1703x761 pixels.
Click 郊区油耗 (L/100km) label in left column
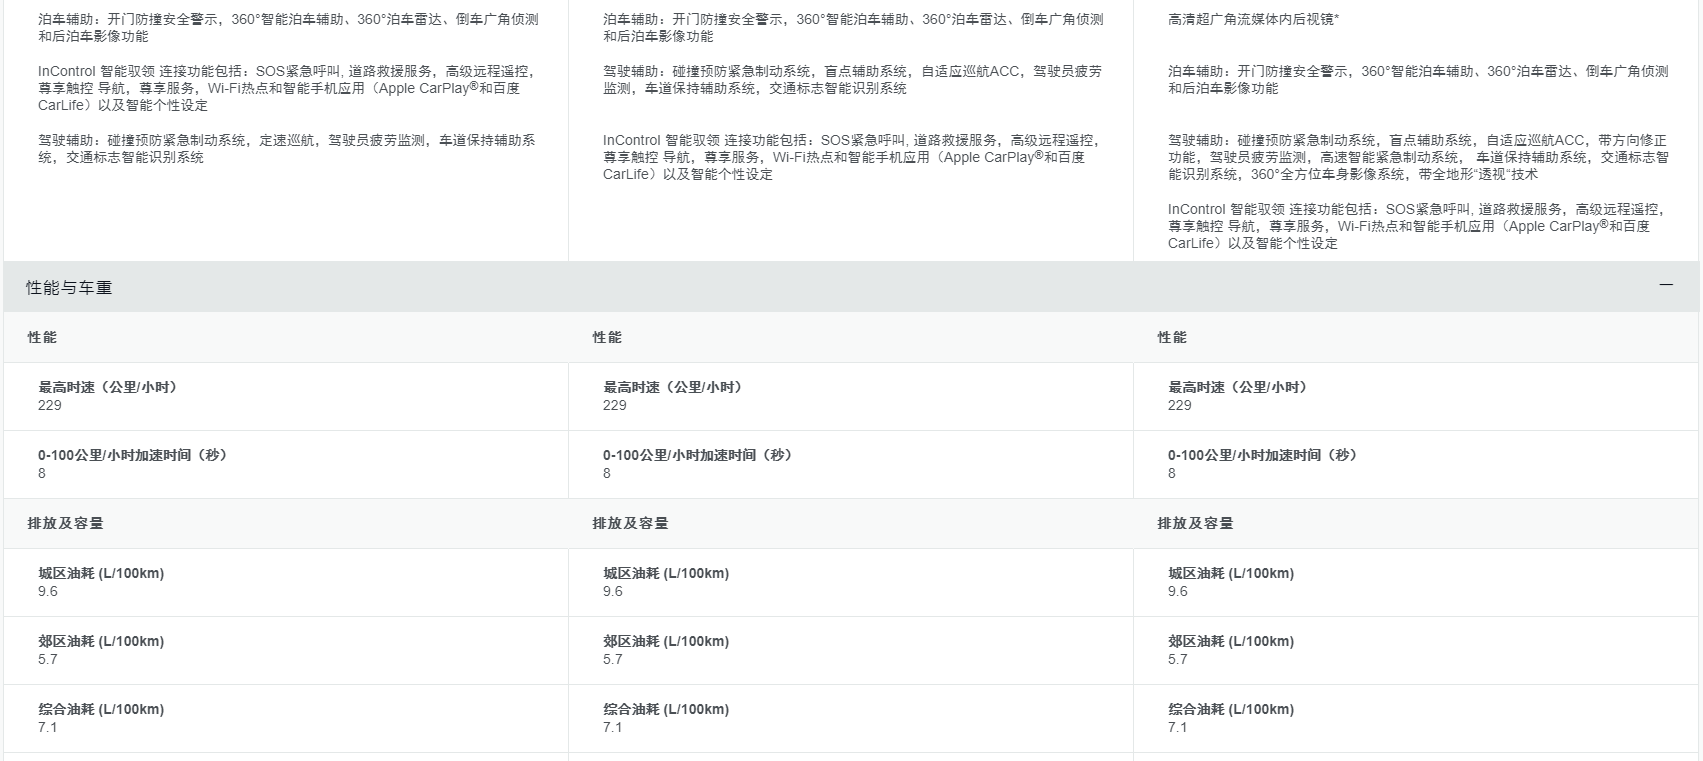tap(101, 641)
